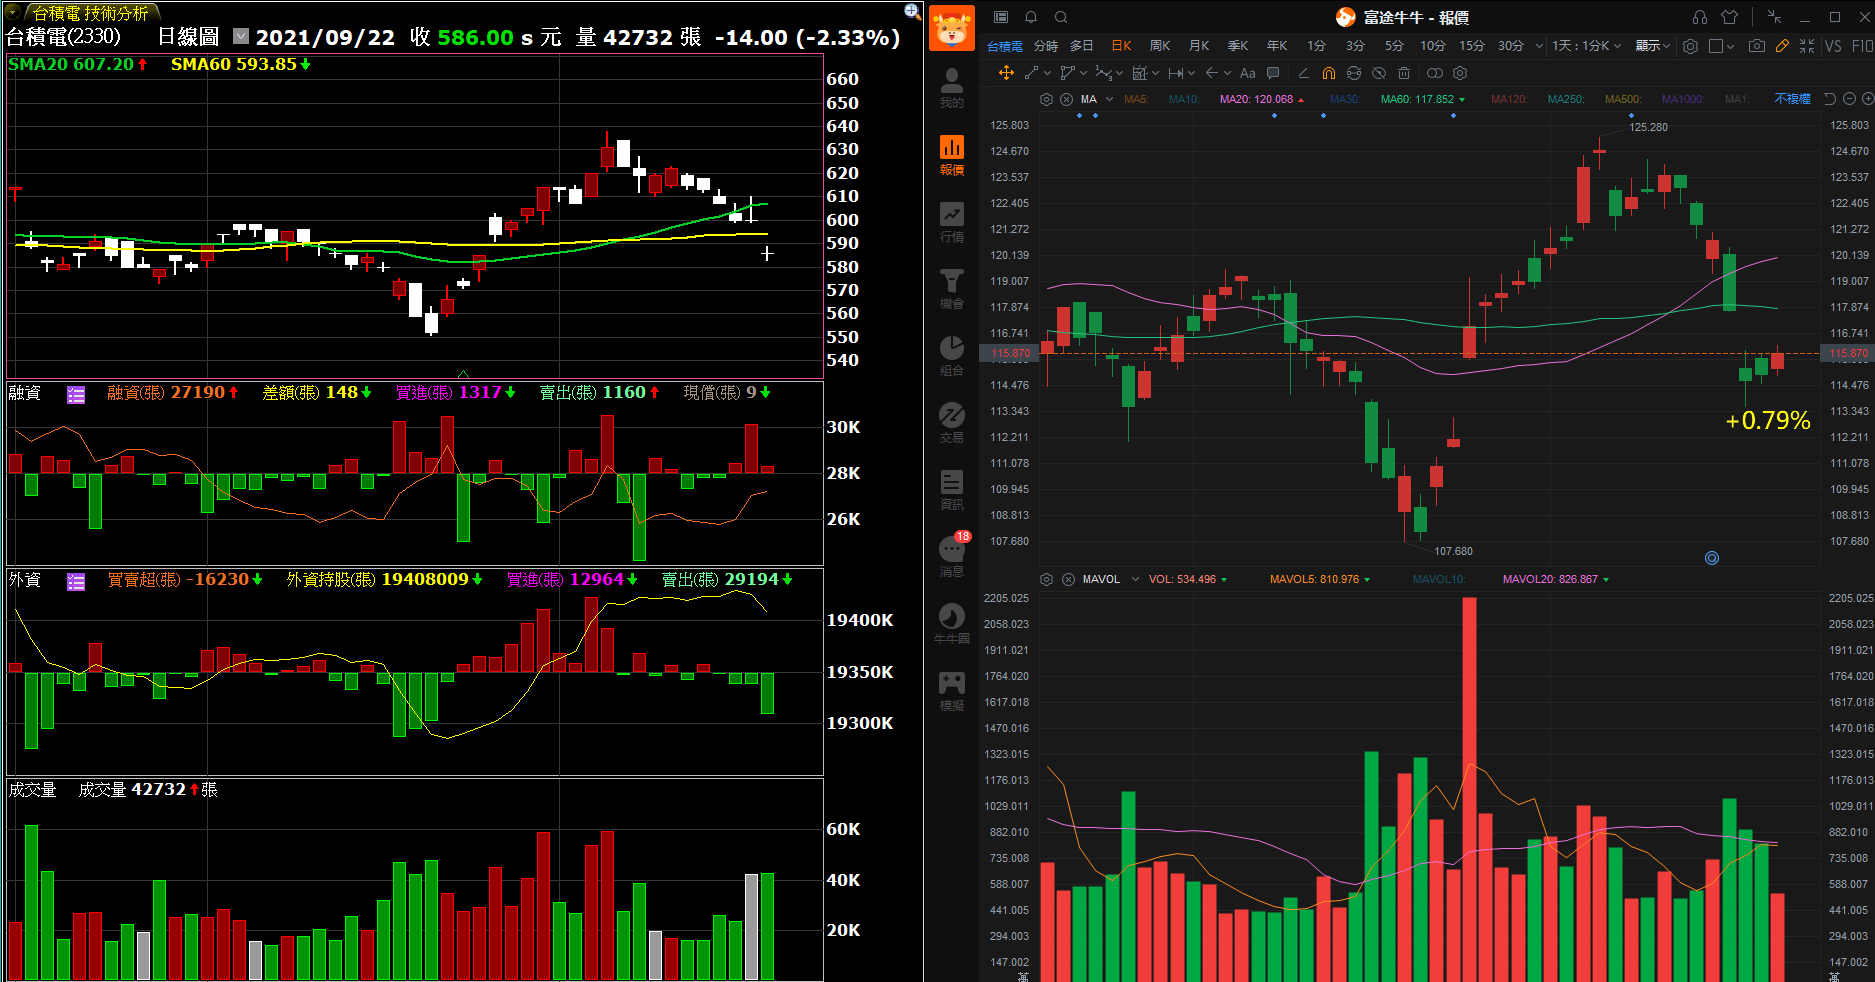This screenshot has width=1875, height=982.
Task: Open the 牛牛圈 community sidebar icon
Action: tap(952, 623)
